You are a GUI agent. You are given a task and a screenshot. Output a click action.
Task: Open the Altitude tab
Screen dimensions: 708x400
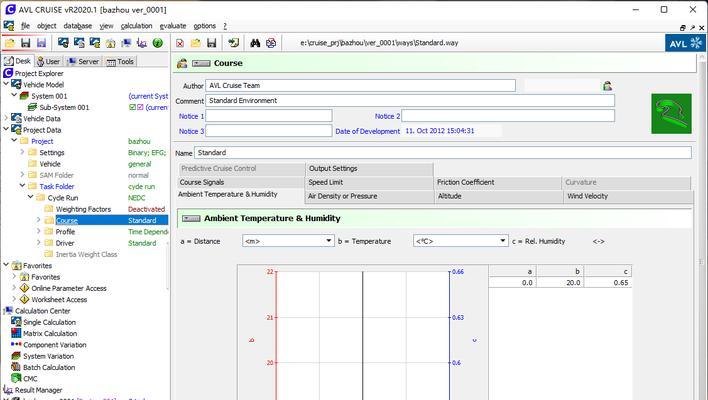[498, 196]
